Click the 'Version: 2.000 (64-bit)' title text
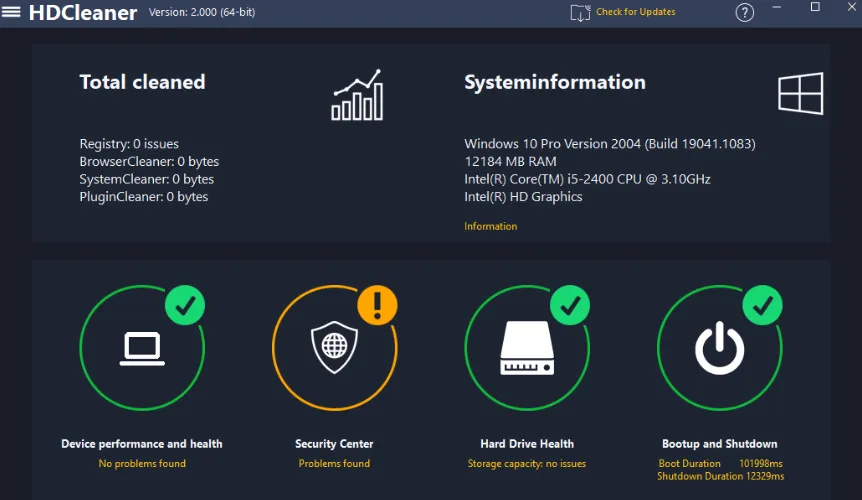Viewport: 862px width, 500px height. pos(202,12)
